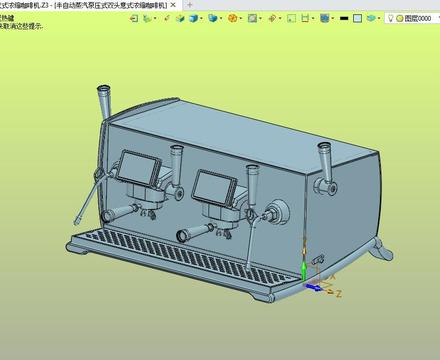Open a new tab with the plus button
This screenshot has height=360, width=440.
point(190,5)
